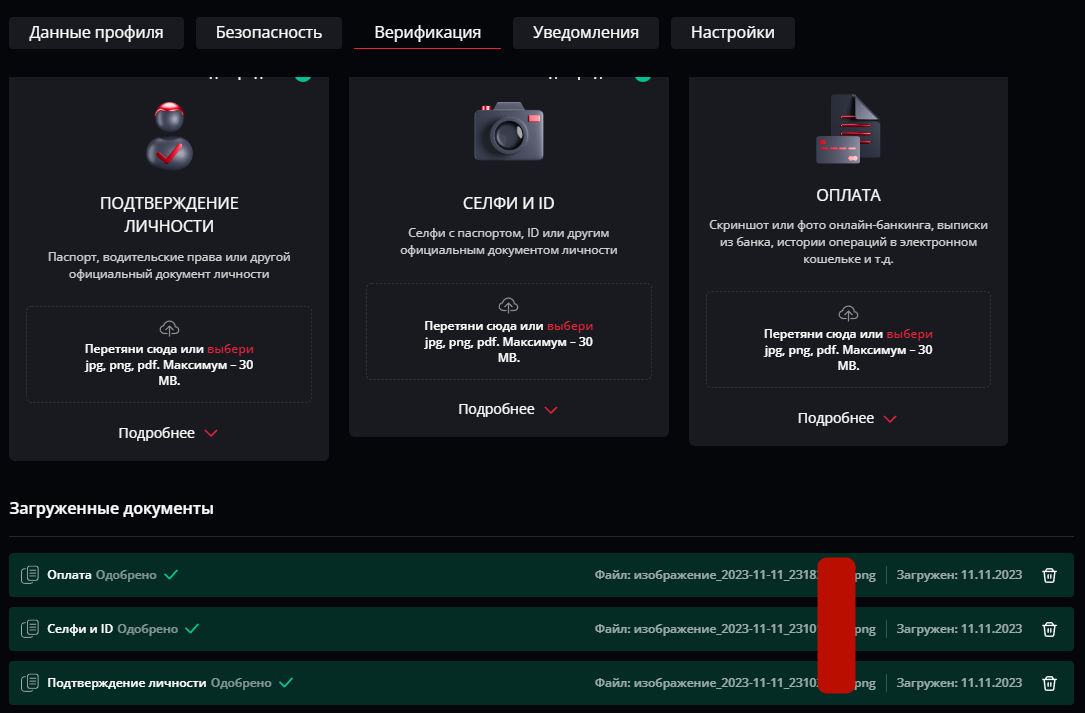1085x713 pixels.
Task: Open the Данные профиля tab
Action: coord(96,33)
